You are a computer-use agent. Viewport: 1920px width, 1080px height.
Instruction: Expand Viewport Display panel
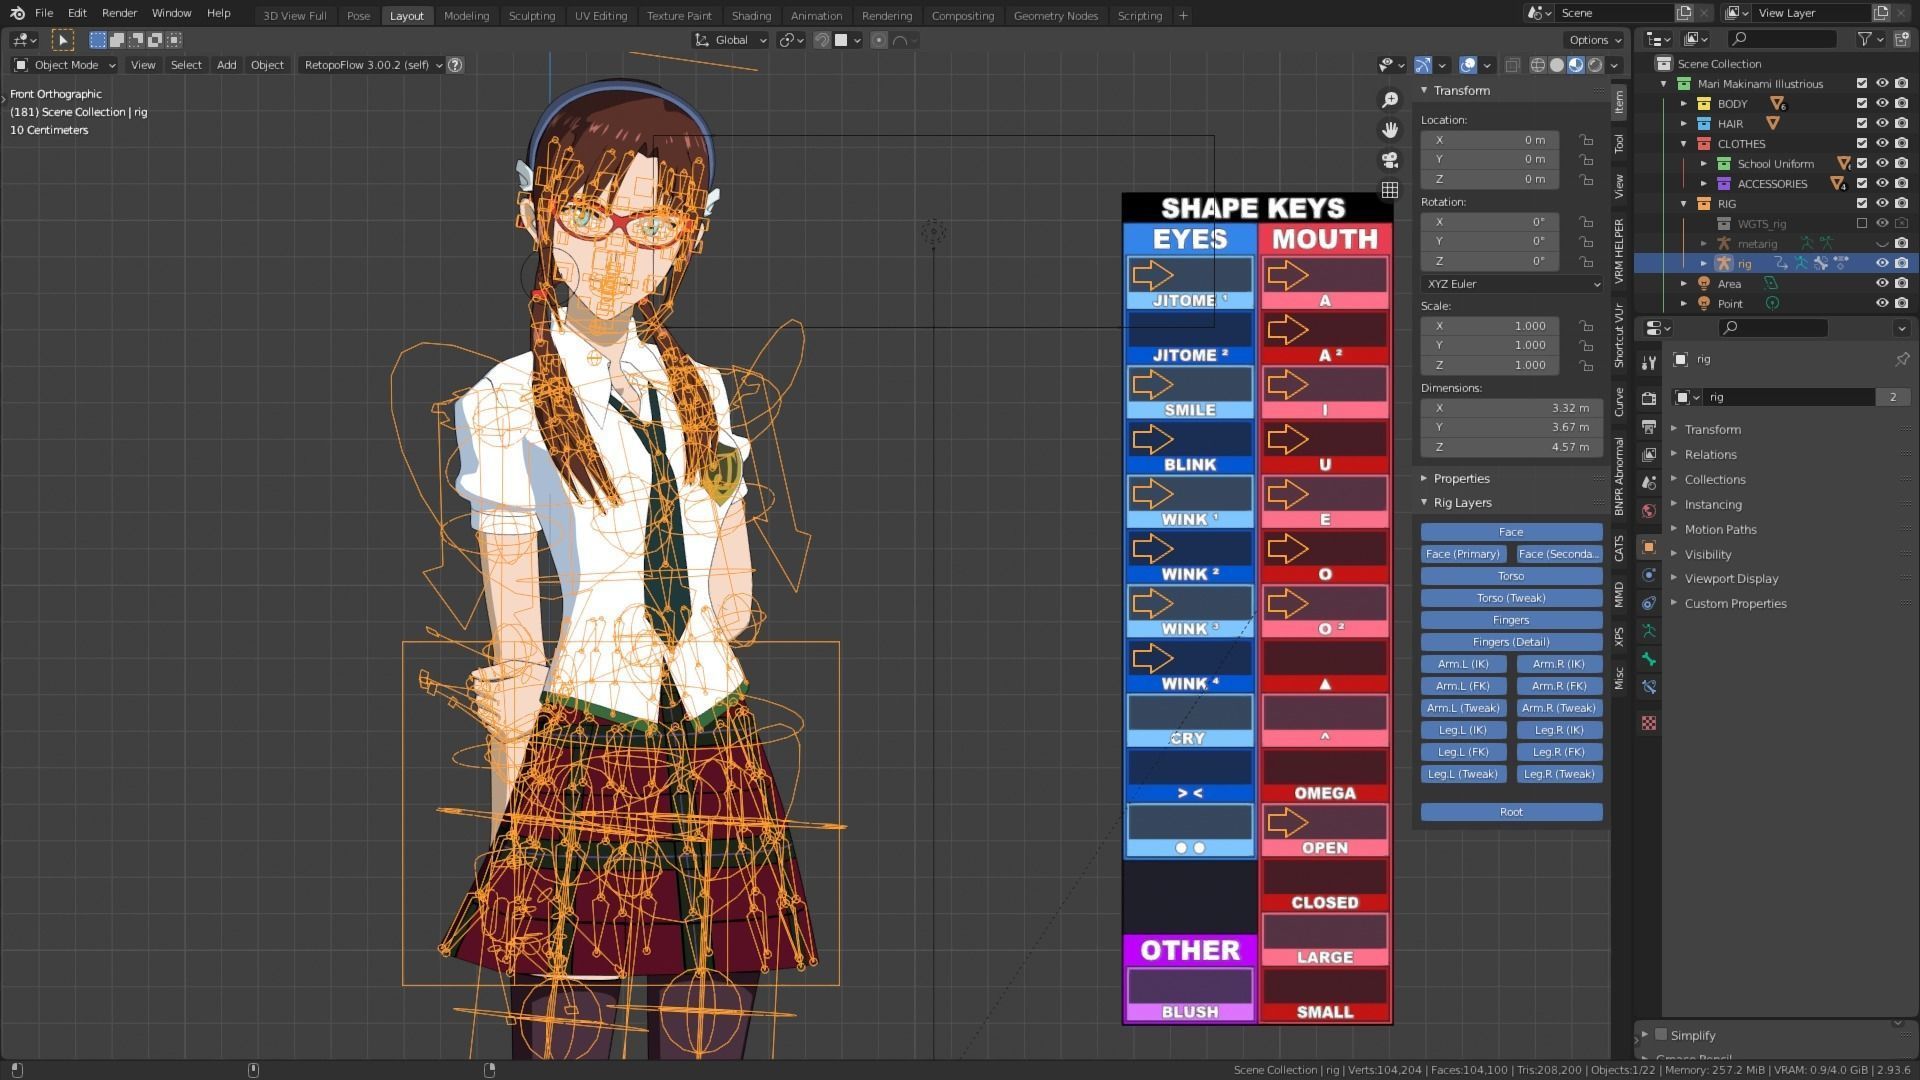[1731, 578]
